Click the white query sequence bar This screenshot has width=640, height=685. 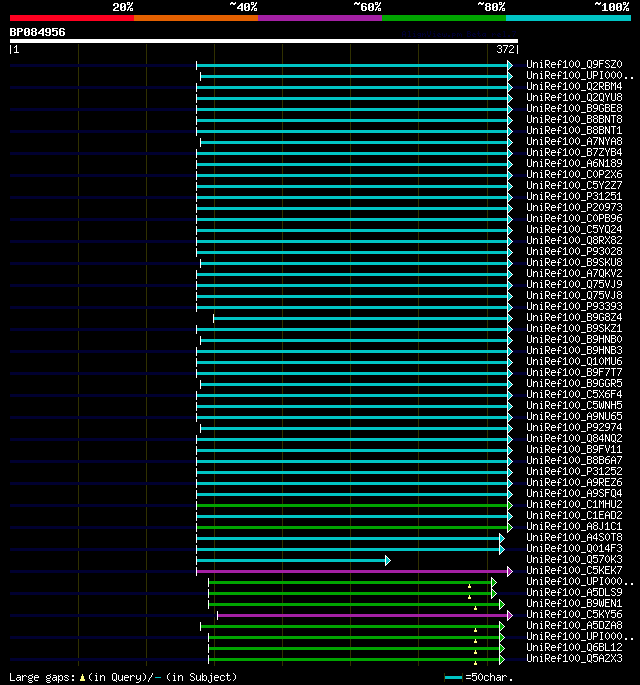point(264,41)
